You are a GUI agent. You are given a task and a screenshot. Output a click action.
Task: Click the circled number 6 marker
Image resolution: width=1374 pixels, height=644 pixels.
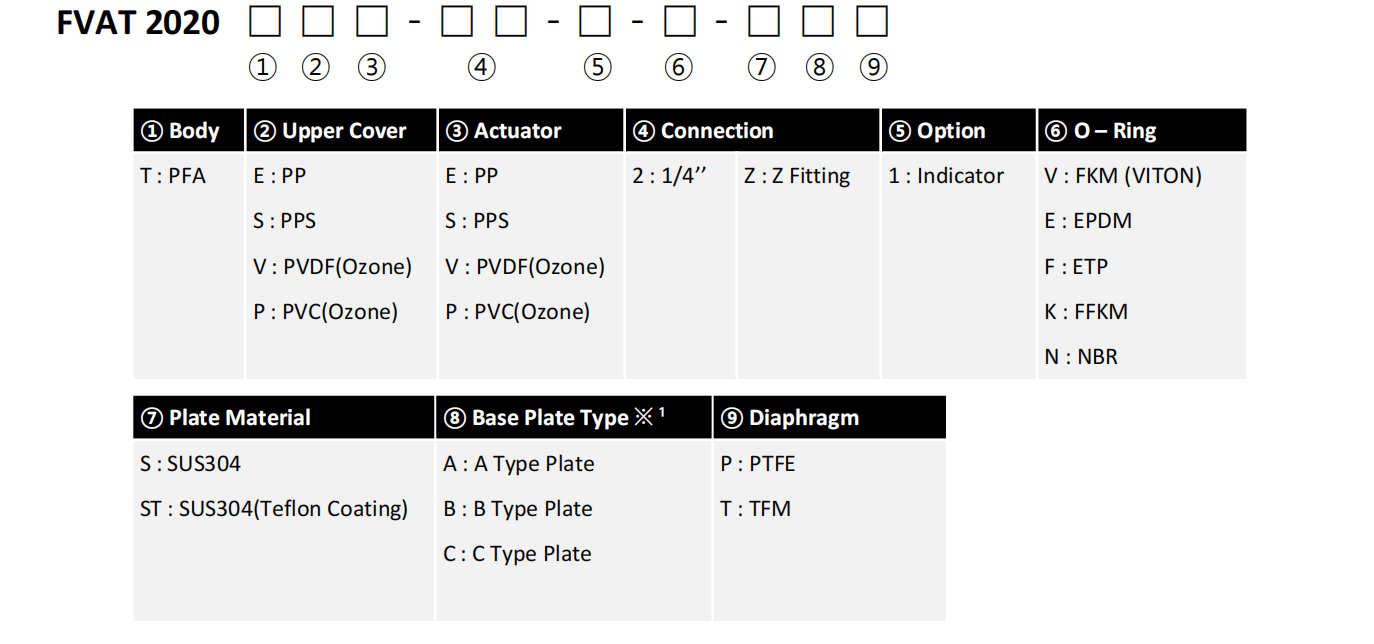tap(678, 67)
